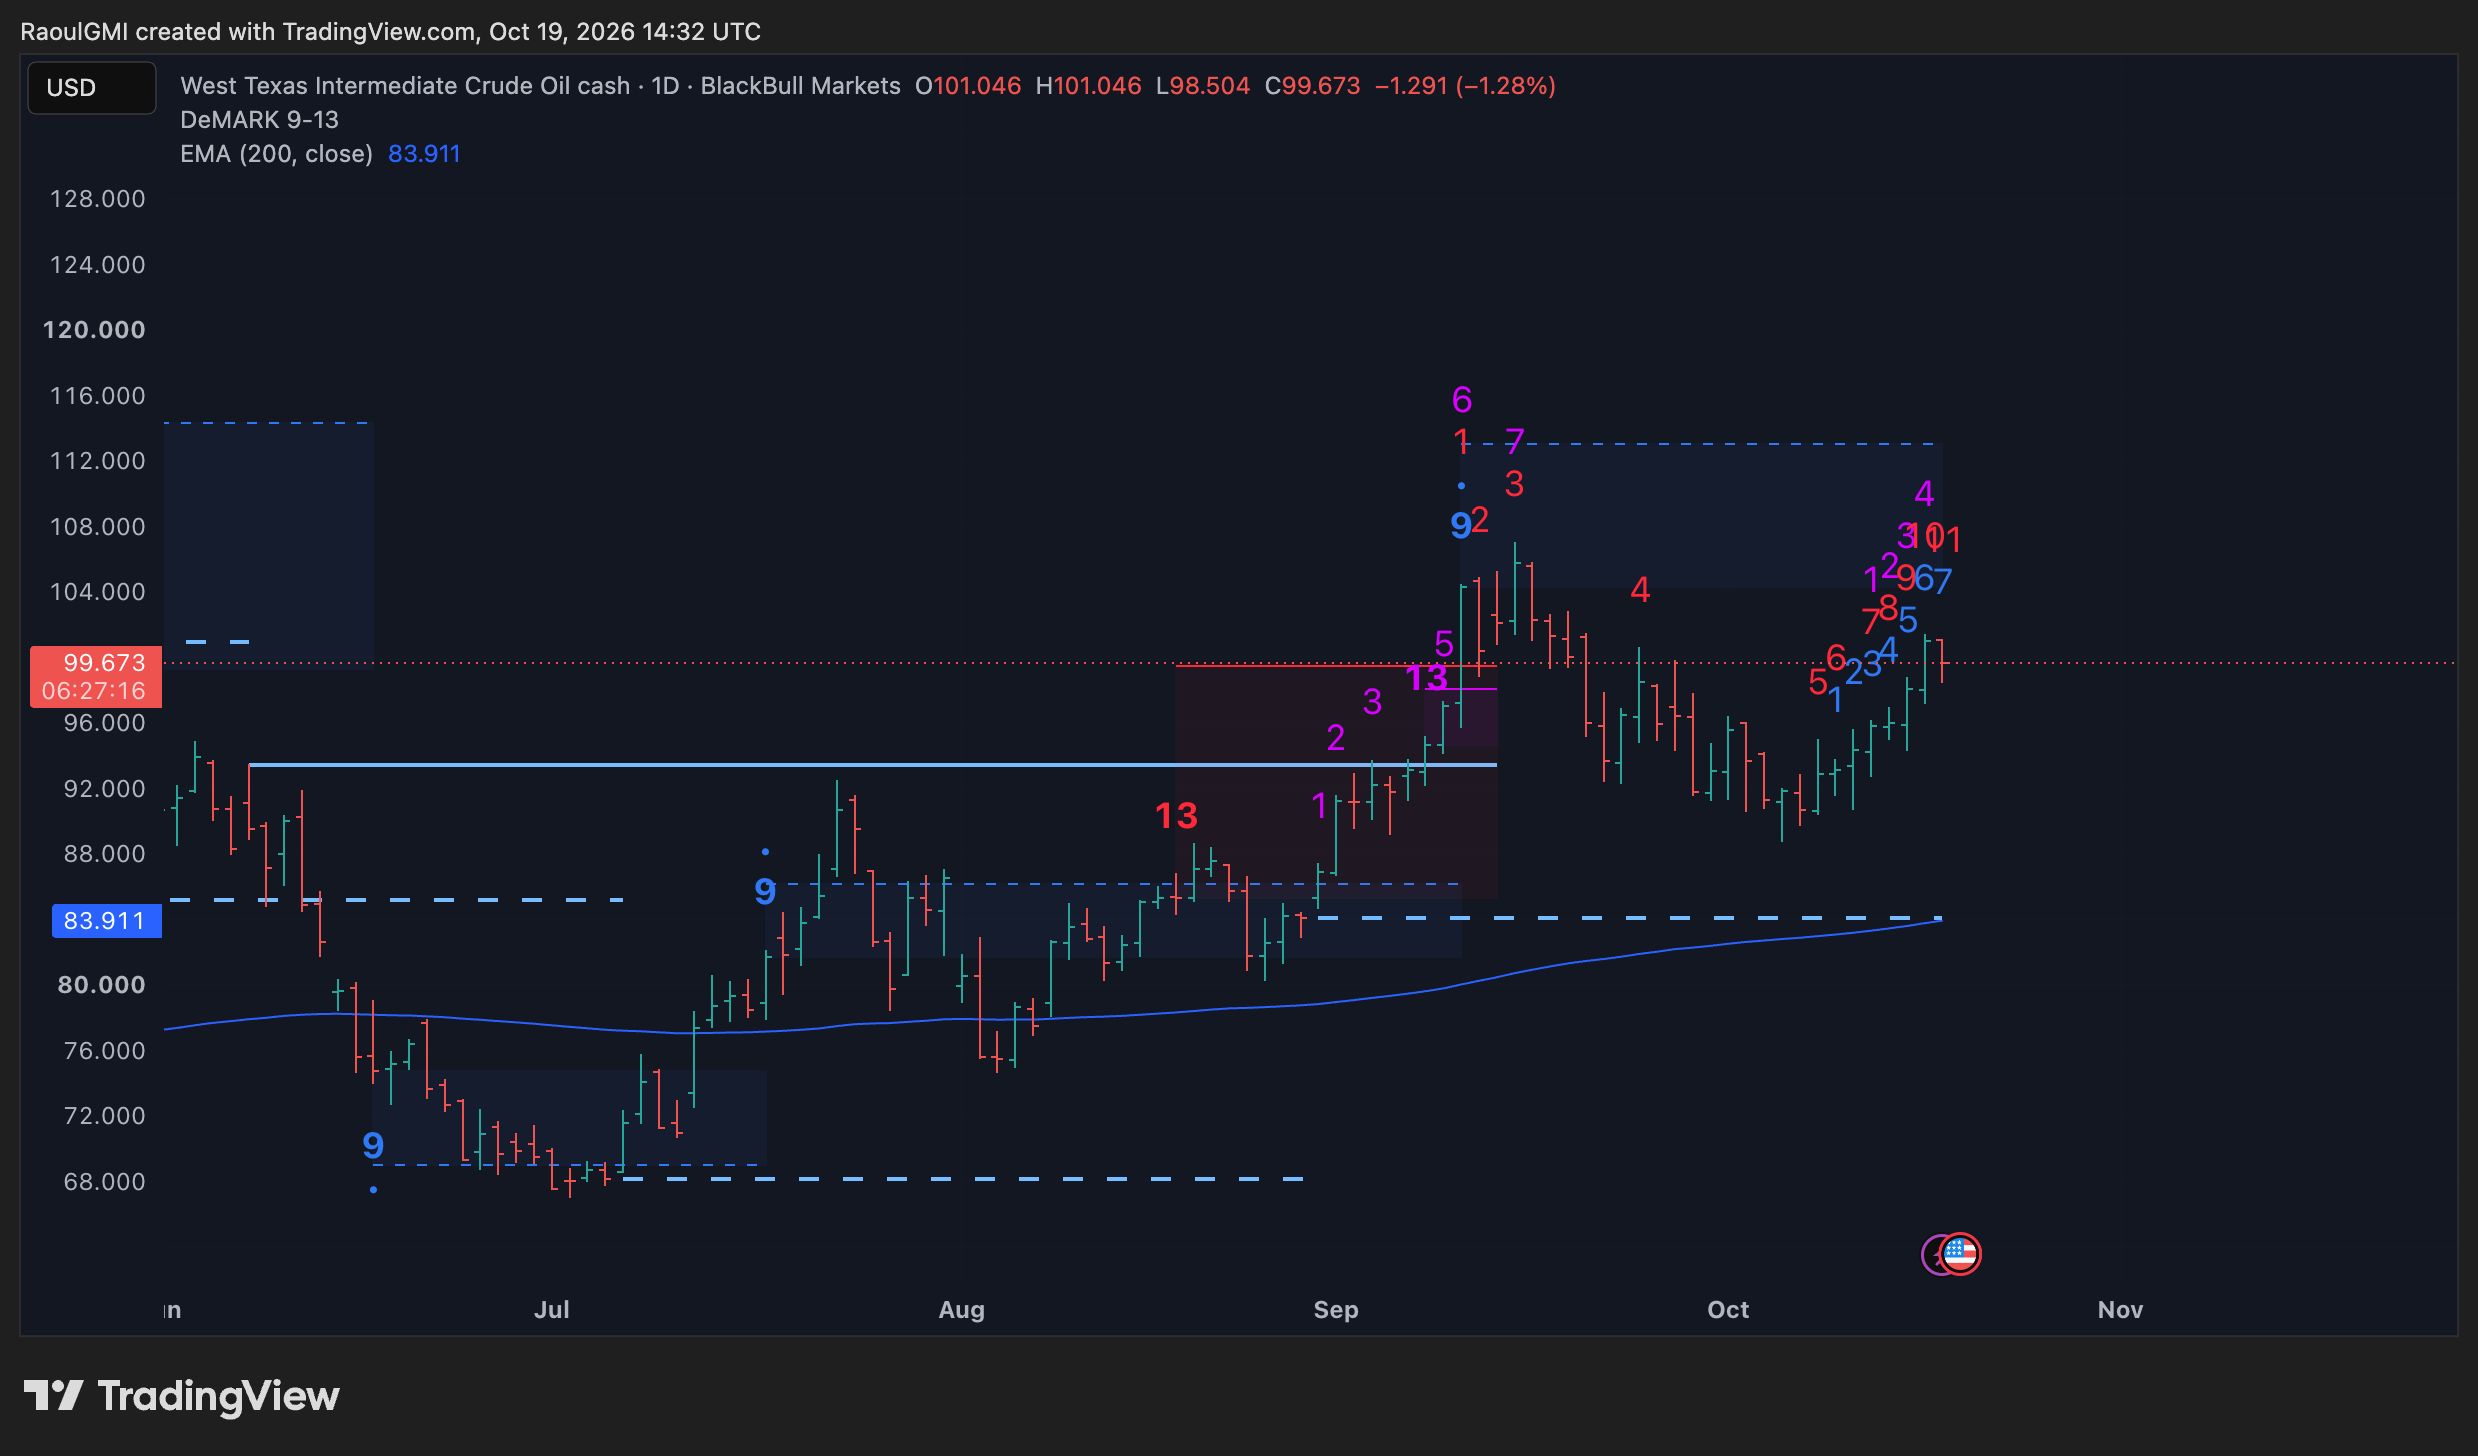This screenshot has height=1456, width=2478.
Task: Click the RaoulGMI created with TradingView.com caption
Action: (391, 32)
